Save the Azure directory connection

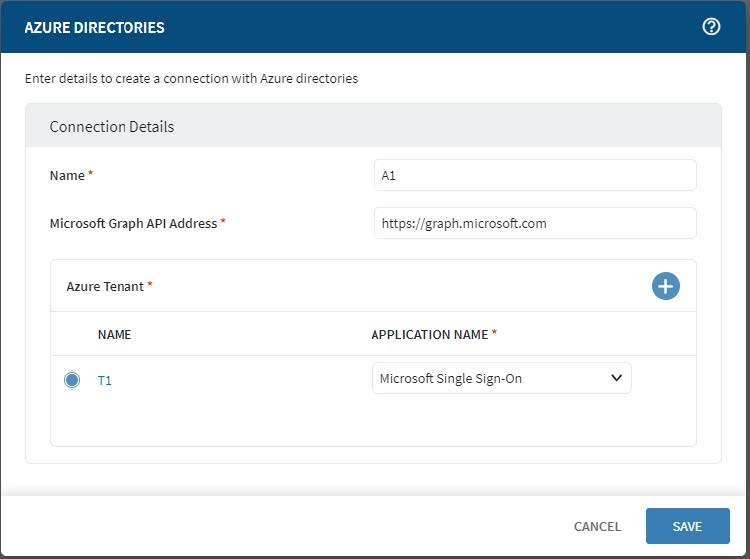(687, 526)
